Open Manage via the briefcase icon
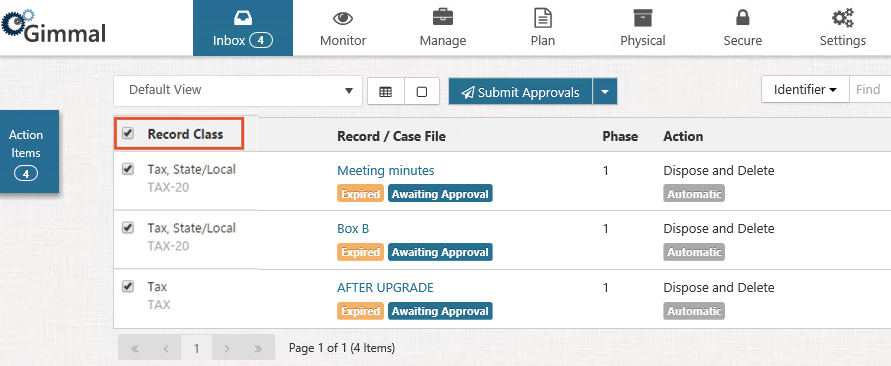891x366 pixels. [x=443, y=28]
